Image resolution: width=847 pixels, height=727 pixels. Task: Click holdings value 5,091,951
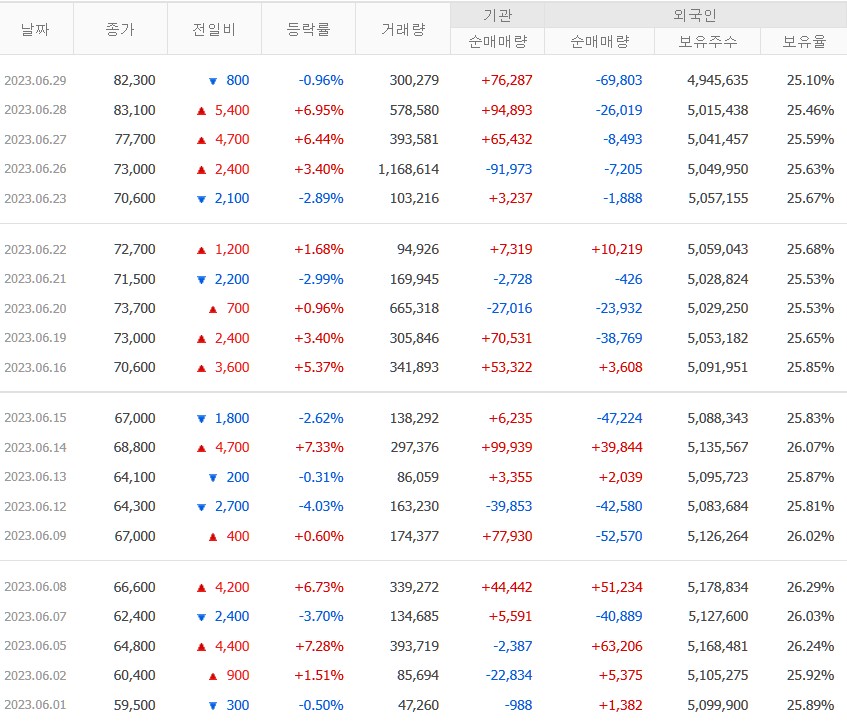click(718, 367)
